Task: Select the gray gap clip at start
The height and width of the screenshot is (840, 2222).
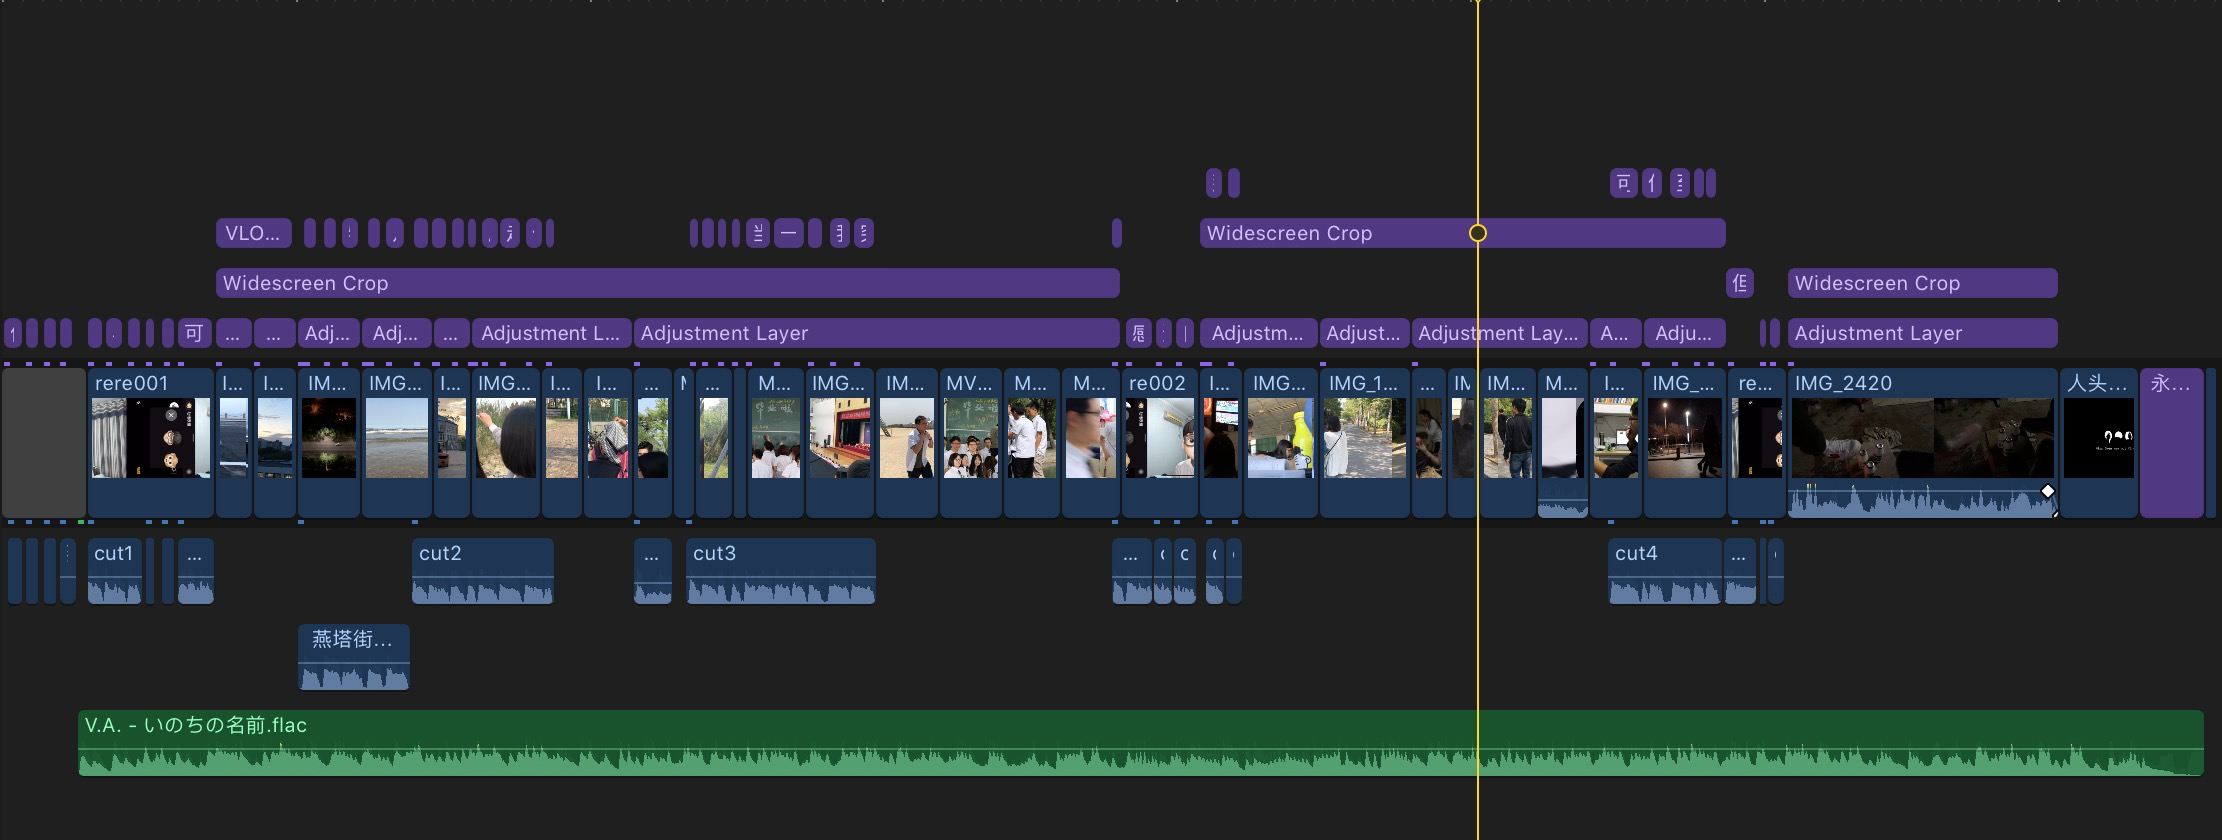Action: [43, 442]
